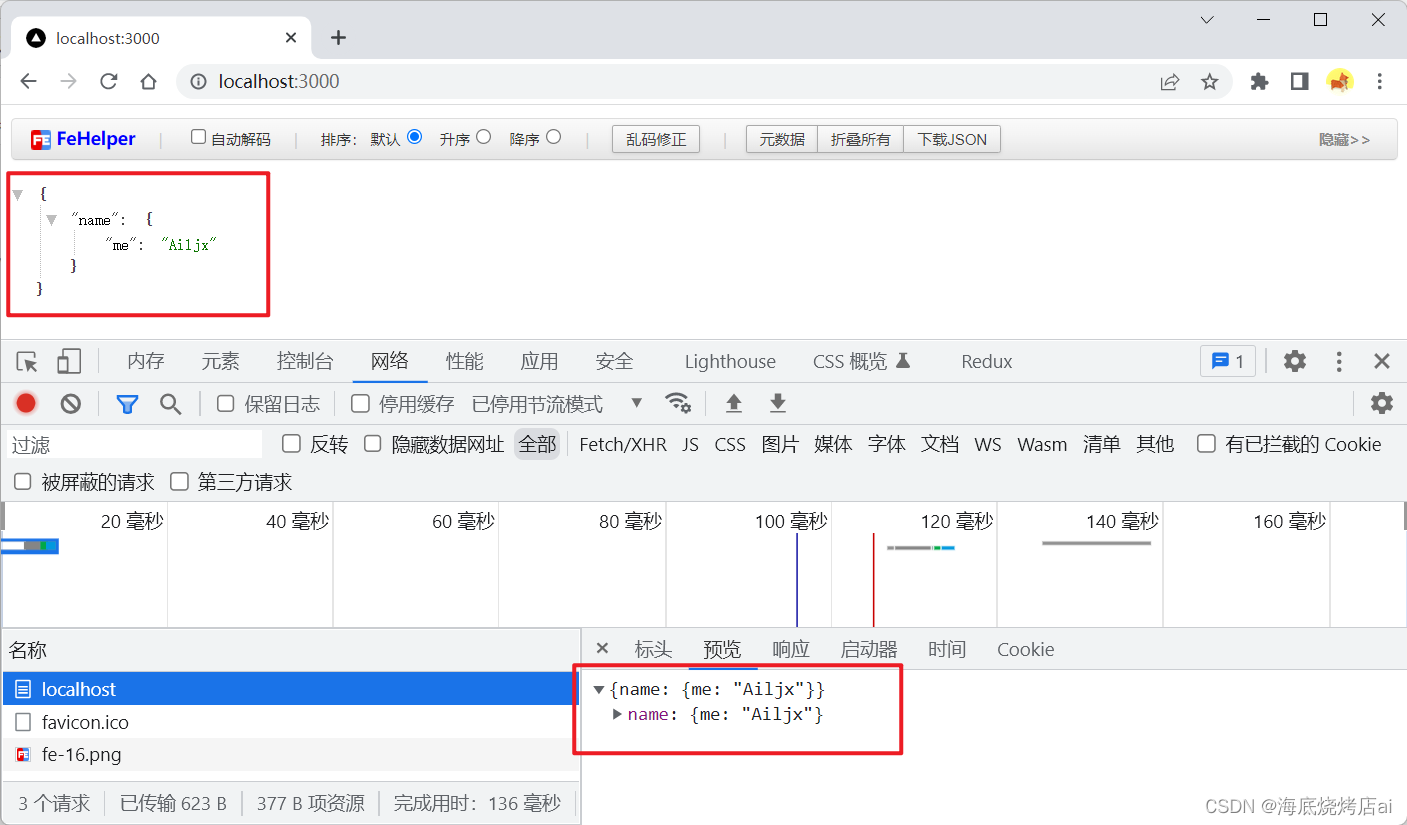Select the 升序 sort radio button
1407x825 pixels.
484,138
